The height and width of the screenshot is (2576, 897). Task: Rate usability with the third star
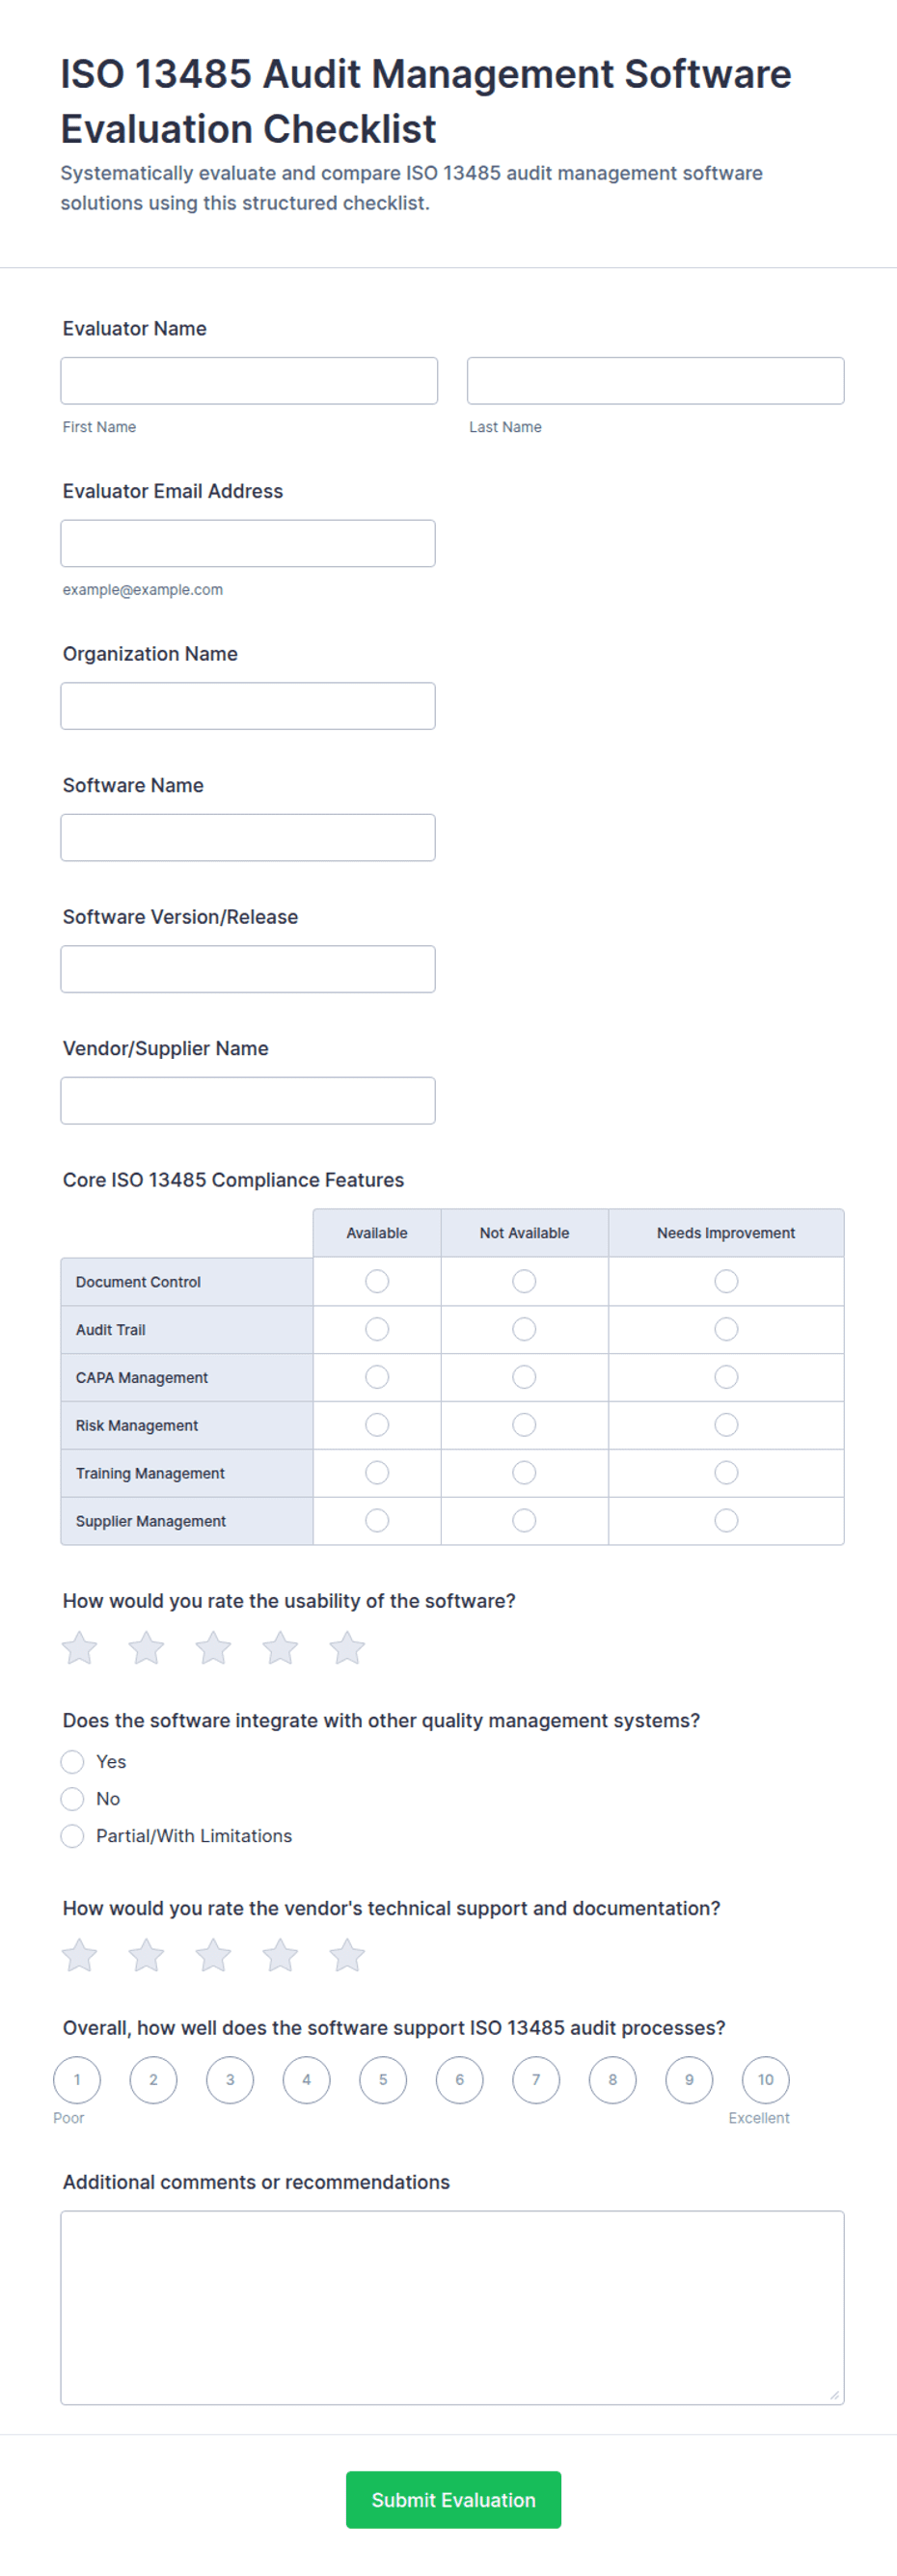213,1647
